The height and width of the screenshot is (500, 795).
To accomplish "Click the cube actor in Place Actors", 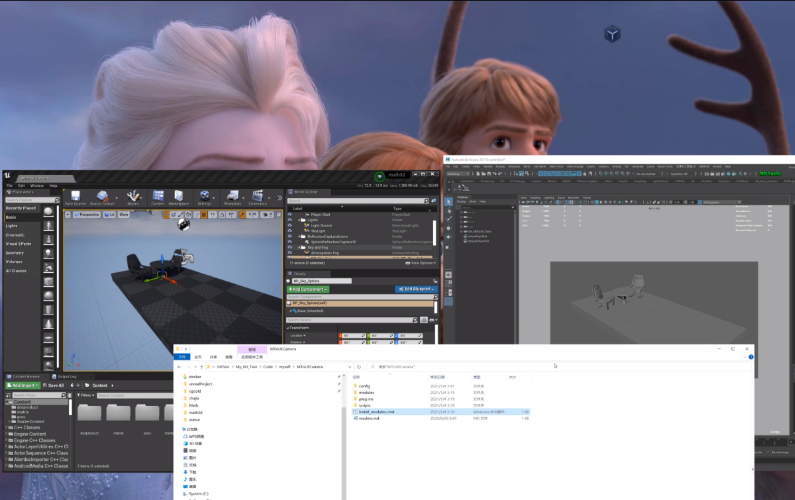I will click(49, 281).
